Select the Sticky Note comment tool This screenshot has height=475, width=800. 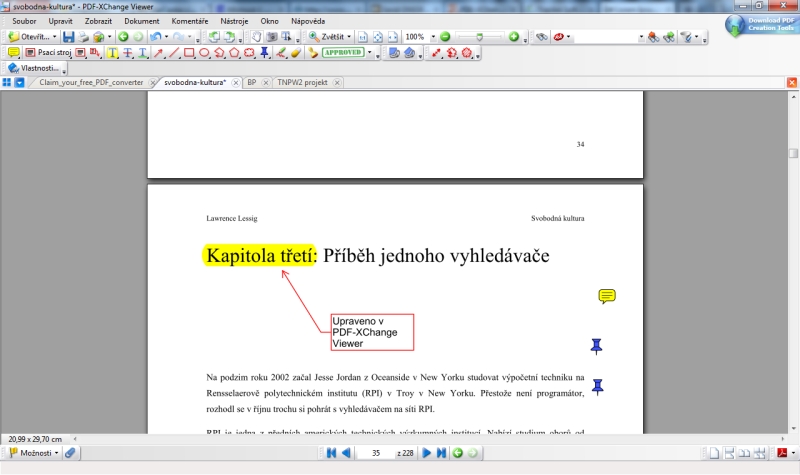(14, 53)
